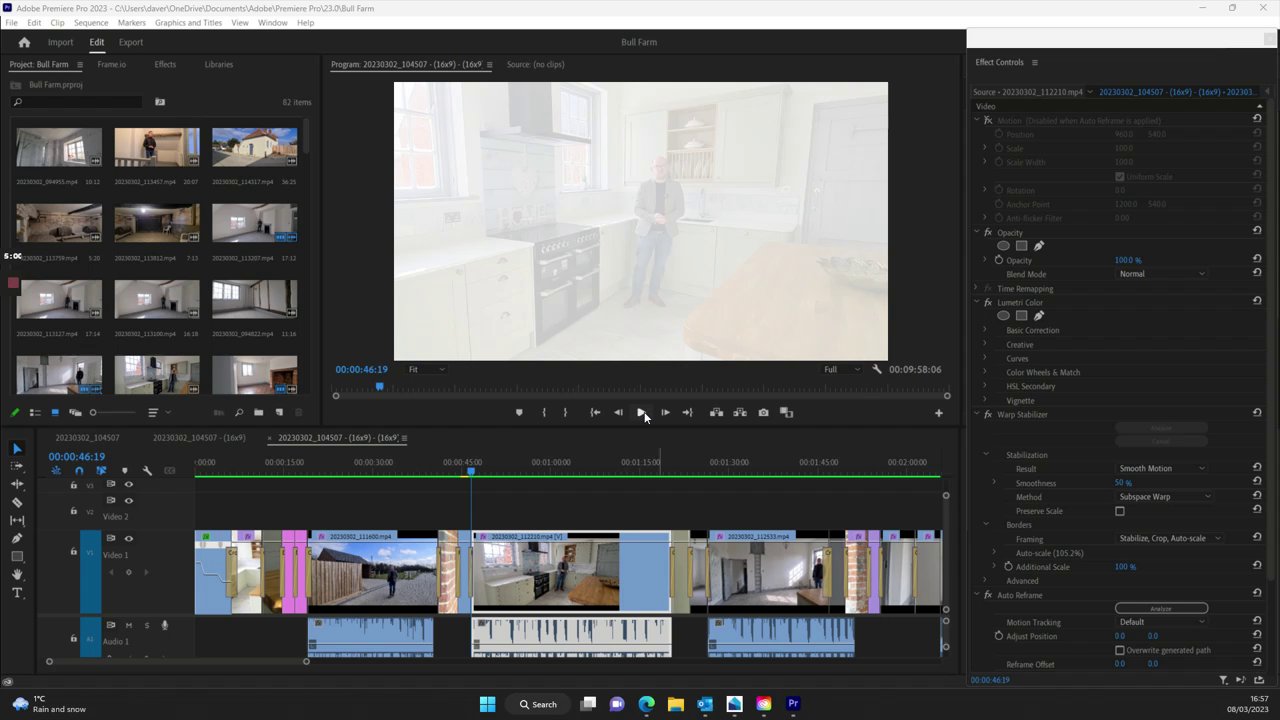Open timeline display settings wrench

click(147, 471)
